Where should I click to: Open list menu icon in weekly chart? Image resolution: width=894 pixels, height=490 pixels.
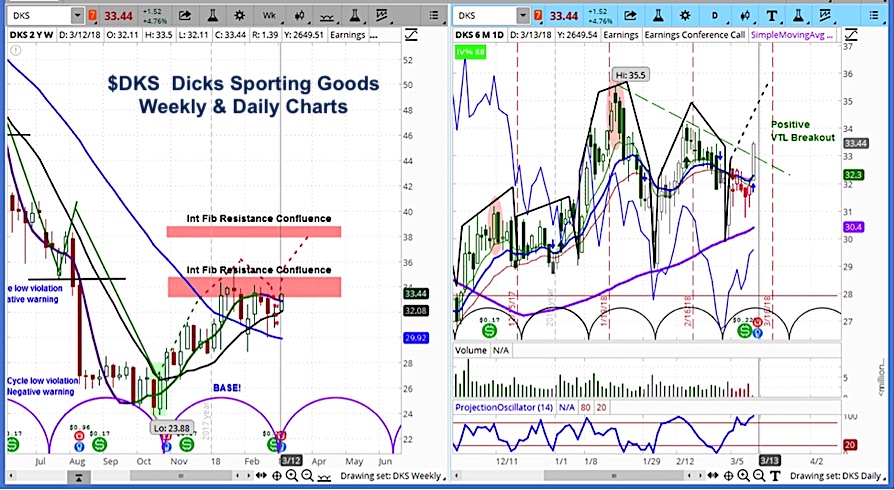[x=434, y=15]
